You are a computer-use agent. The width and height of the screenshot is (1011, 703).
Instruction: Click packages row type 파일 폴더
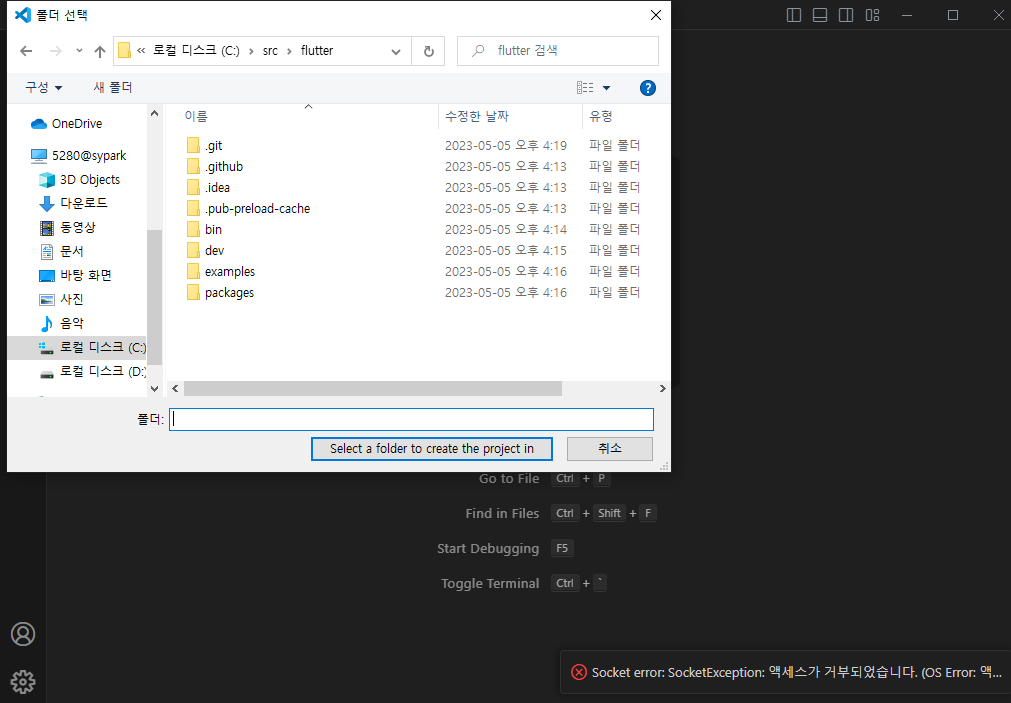coord(614,293)
